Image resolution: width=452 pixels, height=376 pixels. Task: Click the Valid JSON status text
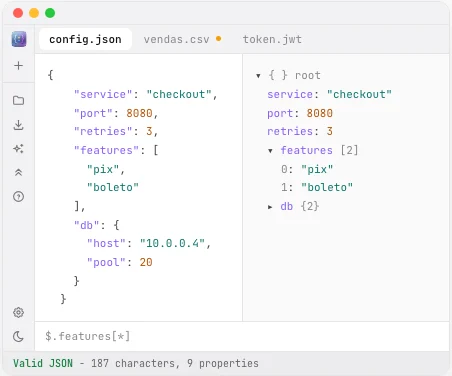[43, 363]
